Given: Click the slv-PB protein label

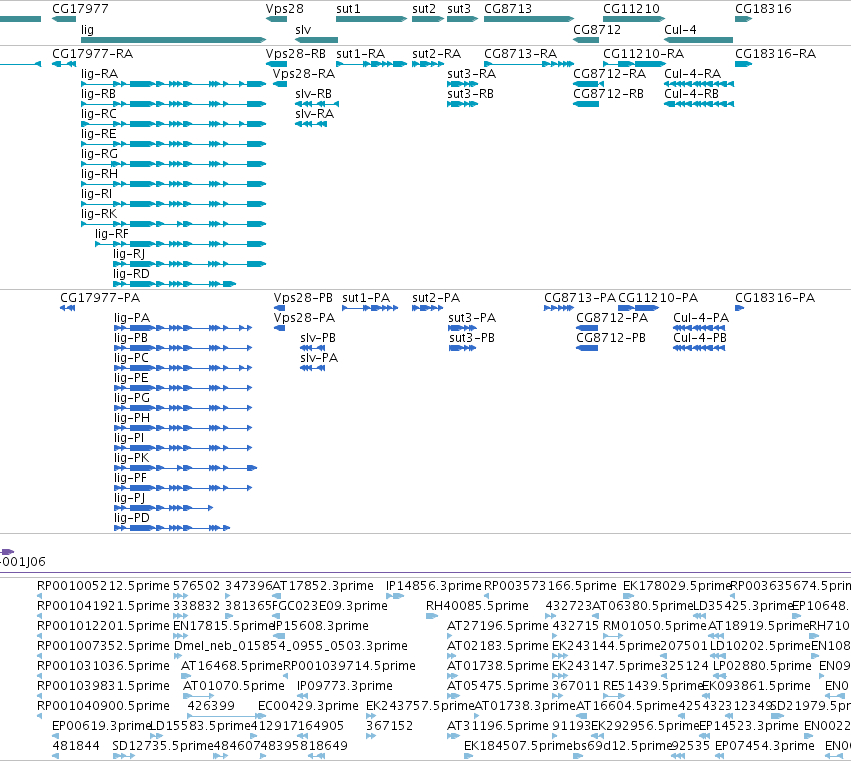Looking at the screenshot, I should [x=318, y=338].
